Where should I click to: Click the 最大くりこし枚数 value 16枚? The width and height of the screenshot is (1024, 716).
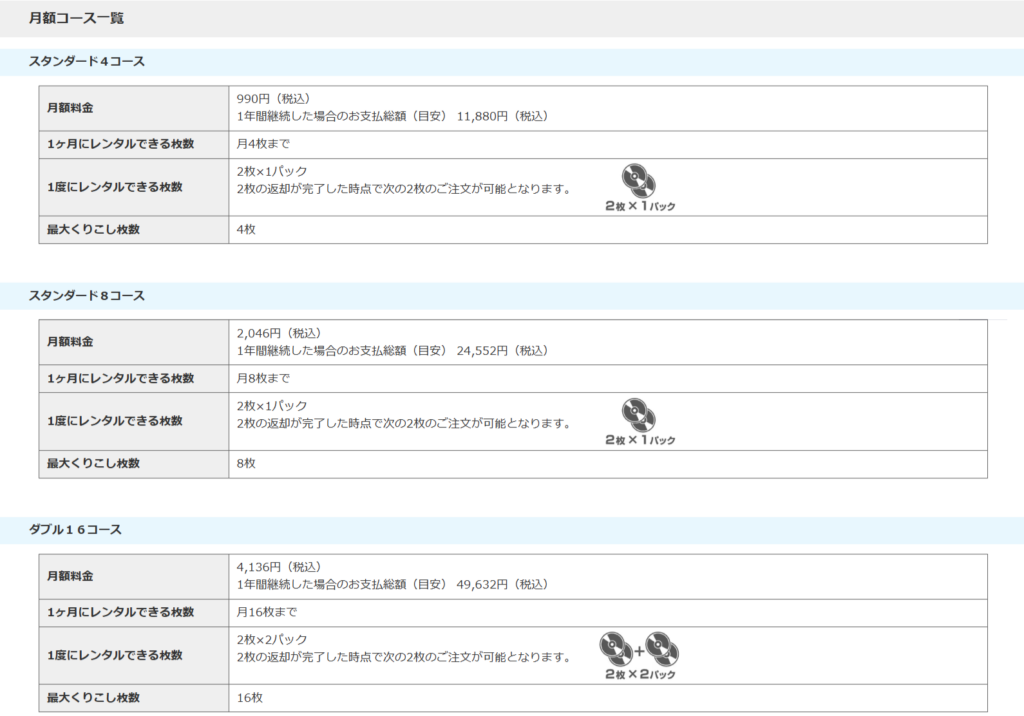pyautogui.click(x=250, y=697)
